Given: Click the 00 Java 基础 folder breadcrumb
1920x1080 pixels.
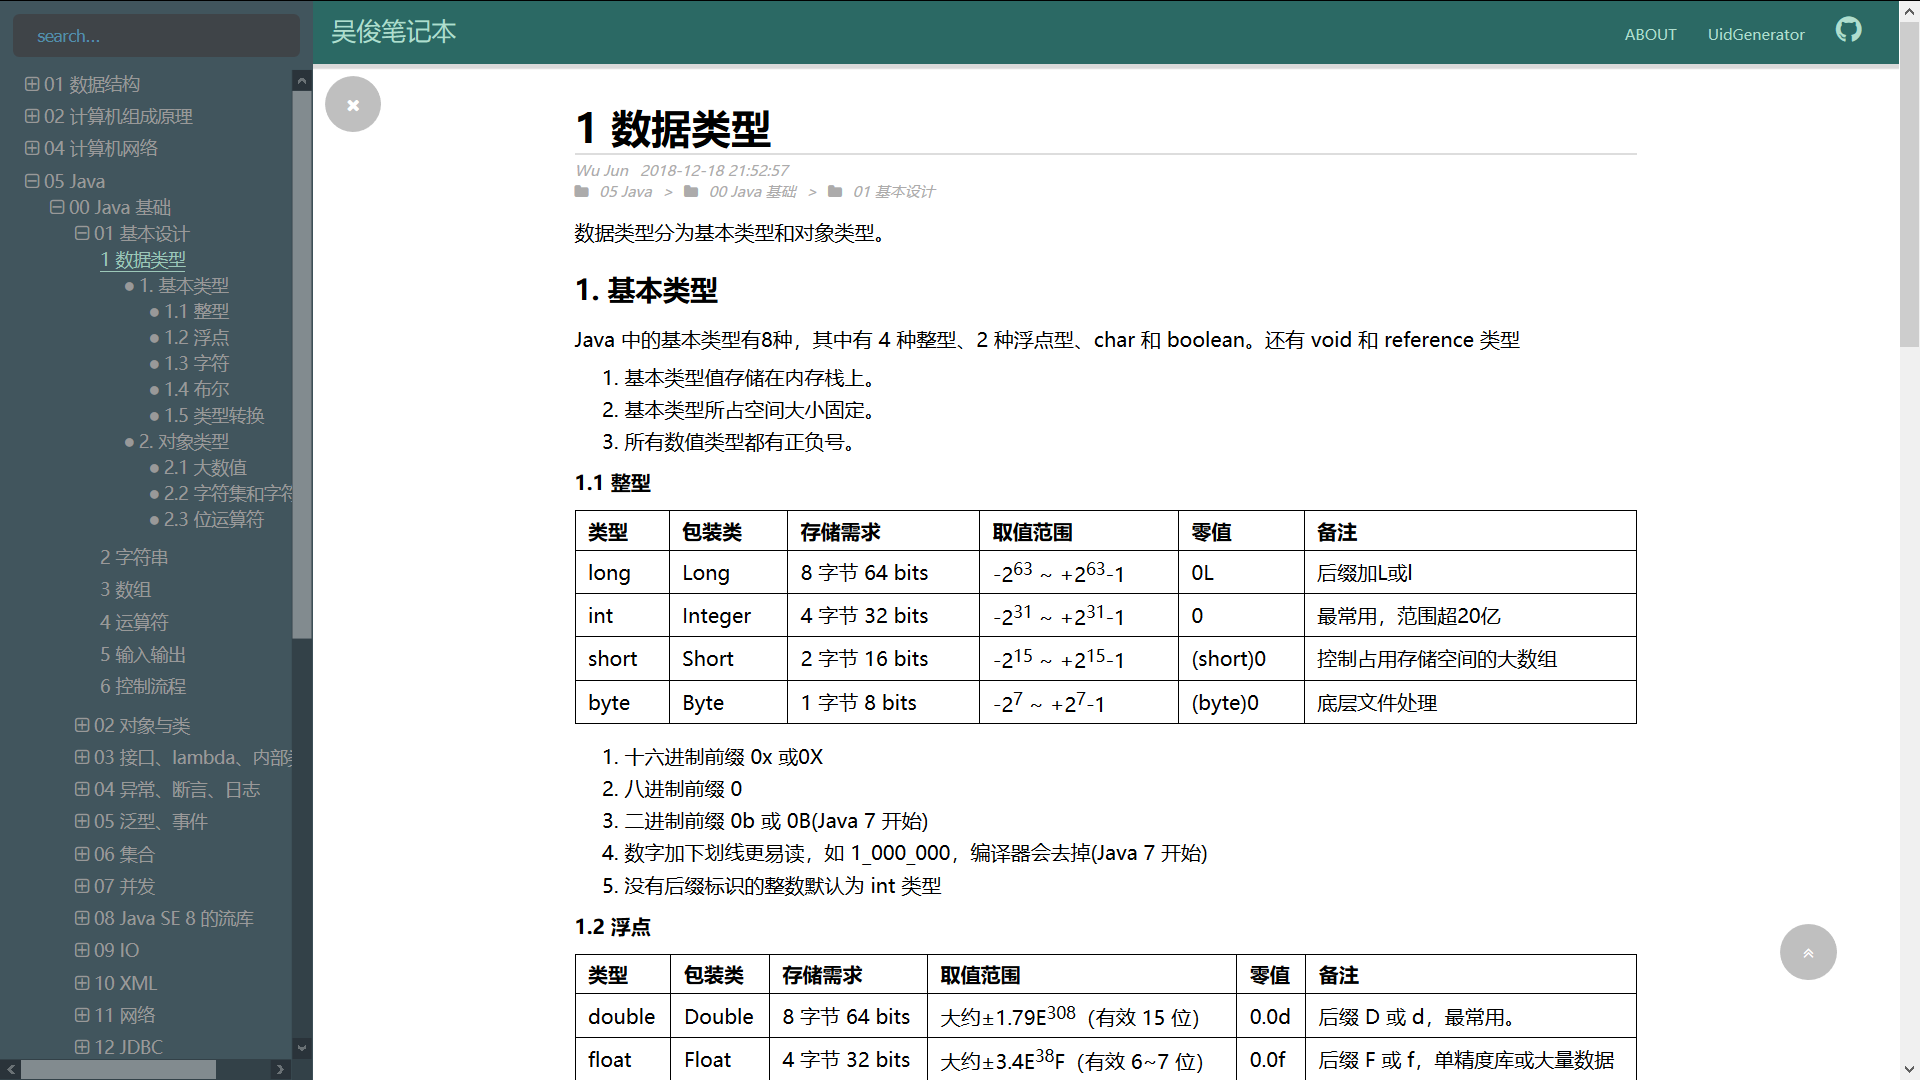Looking at the screenshot, I should pyautogui.click(x=752, y=192).
